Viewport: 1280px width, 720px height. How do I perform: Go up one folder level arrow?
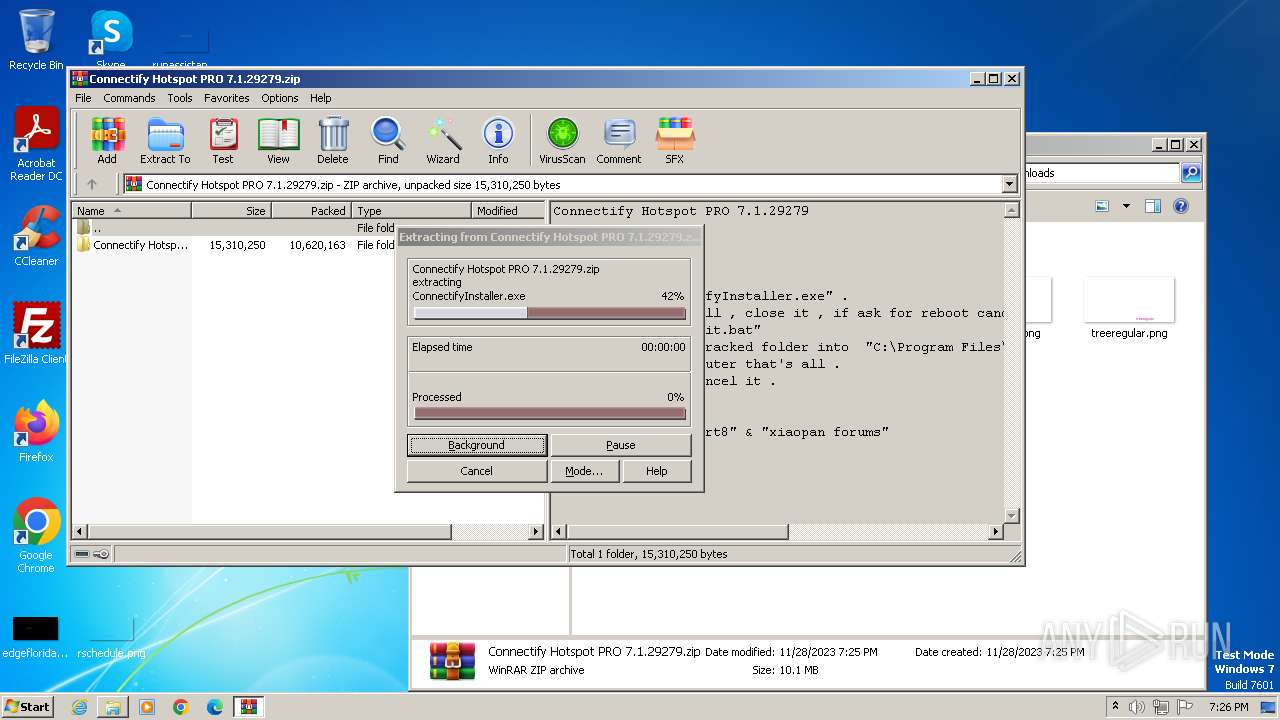tap(92, 184)
